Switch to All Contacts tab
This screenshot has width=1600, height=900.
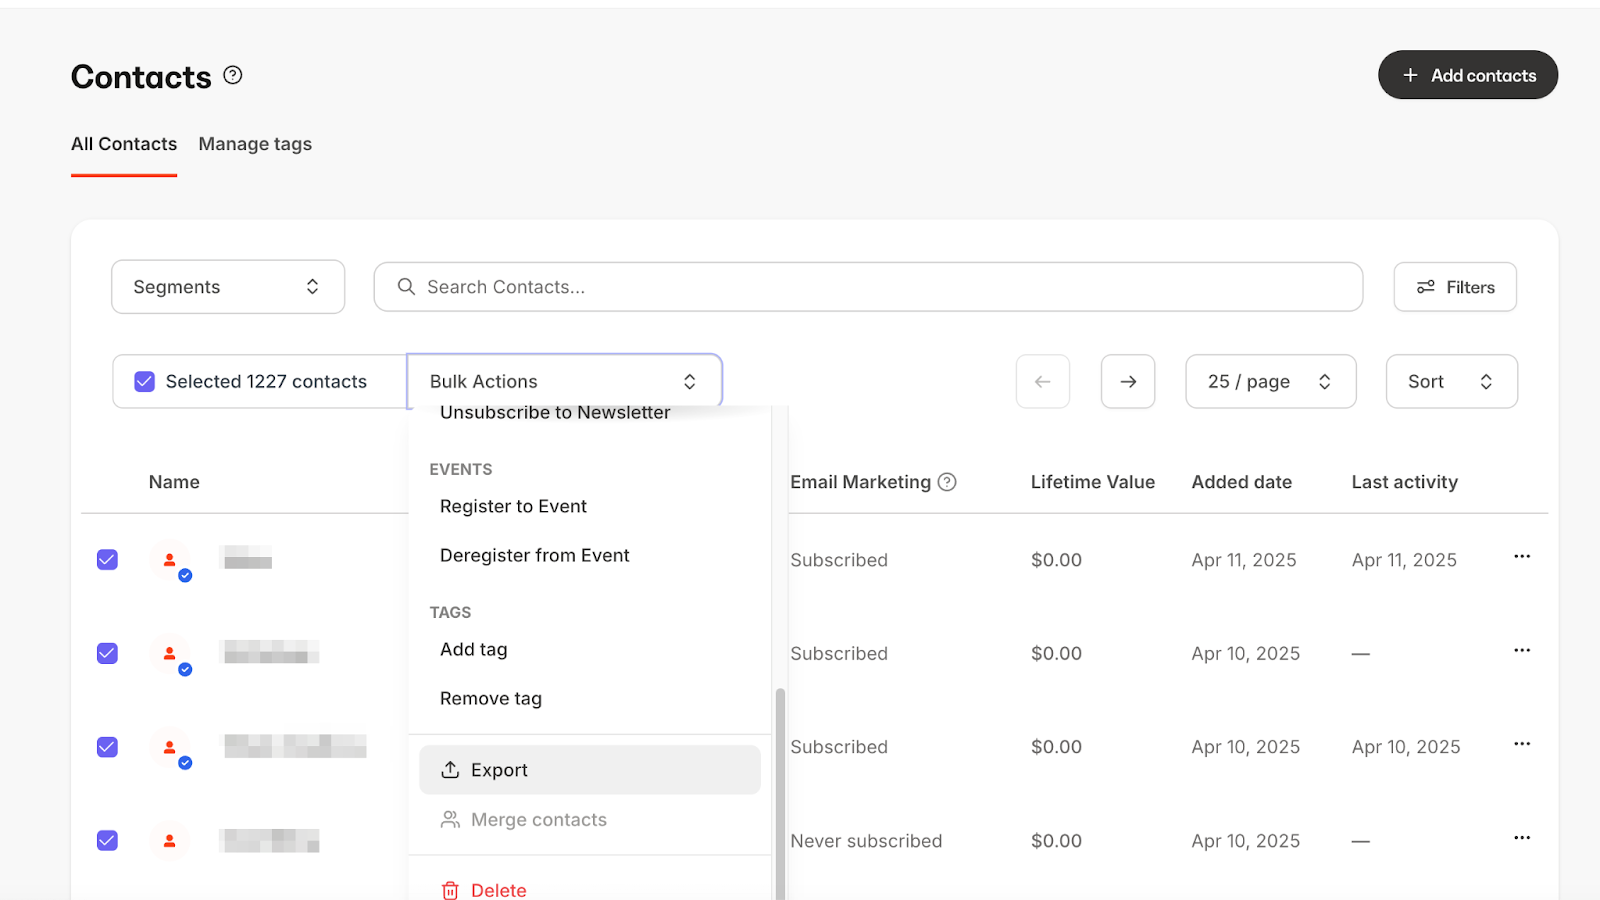coord(124,144)
